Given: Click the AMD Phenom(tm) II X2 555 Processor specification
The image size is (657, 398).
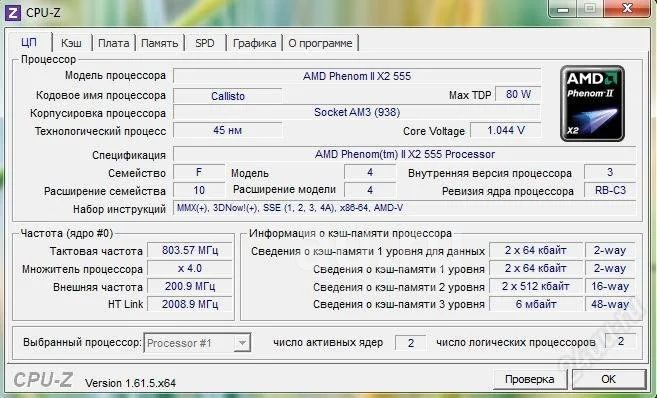Looking at the screenshot, I should click(x=405, y=154).
